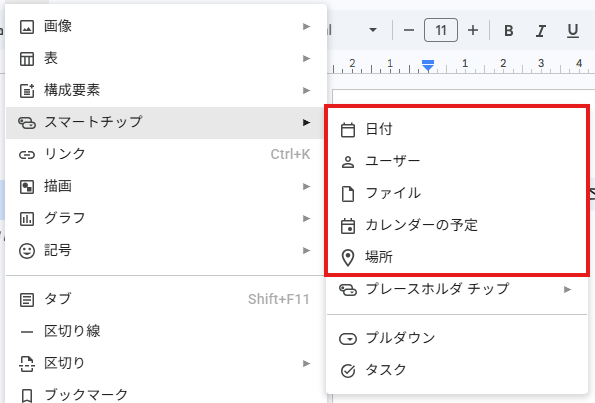Insert 区切り線 from the menu
The height and width of the screenshot is (403, 595).
(166, 332)
